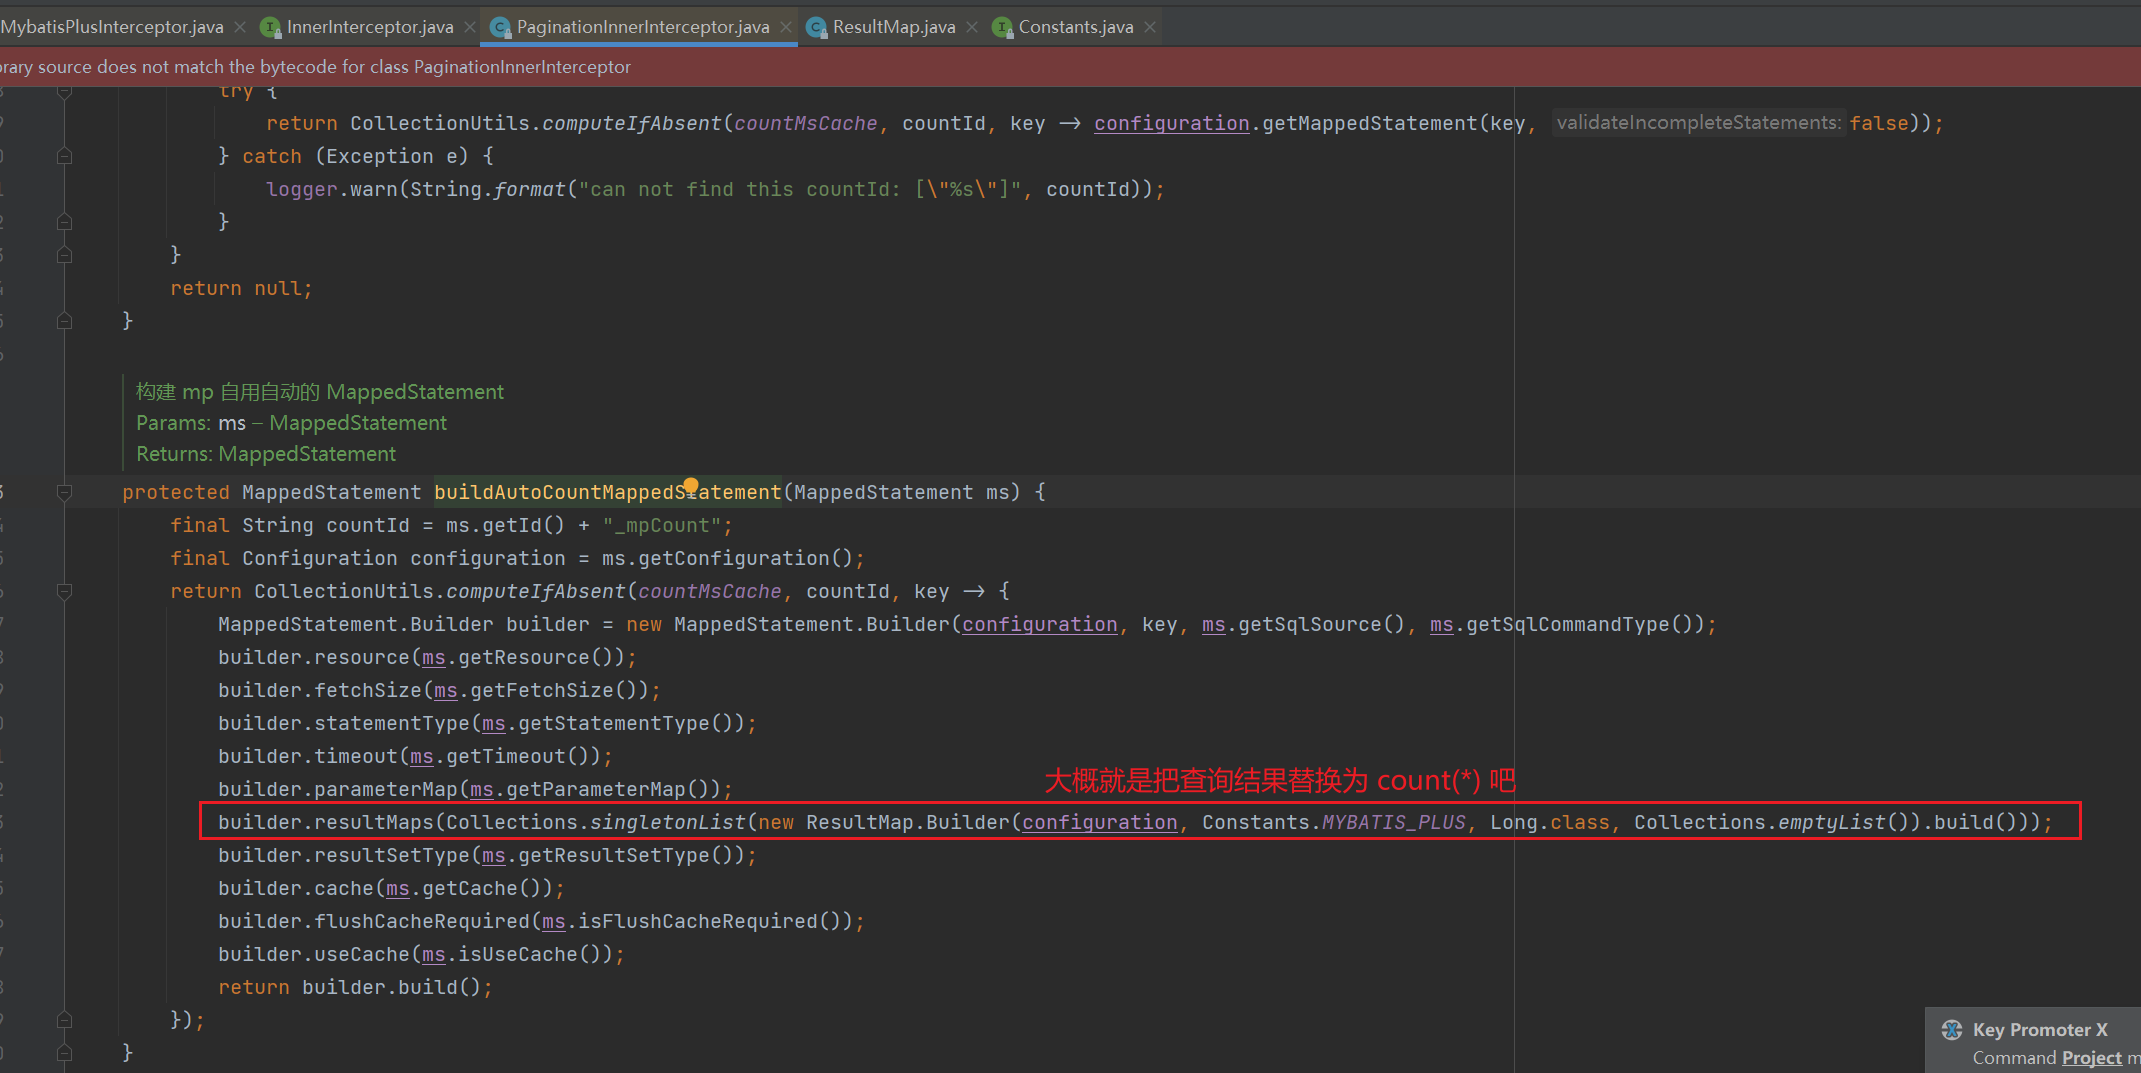This screenshot has width=2141, height=1073.
Task: Click the validateIncompleteStatements inlay hint
Action: (x=1697, y=123)
